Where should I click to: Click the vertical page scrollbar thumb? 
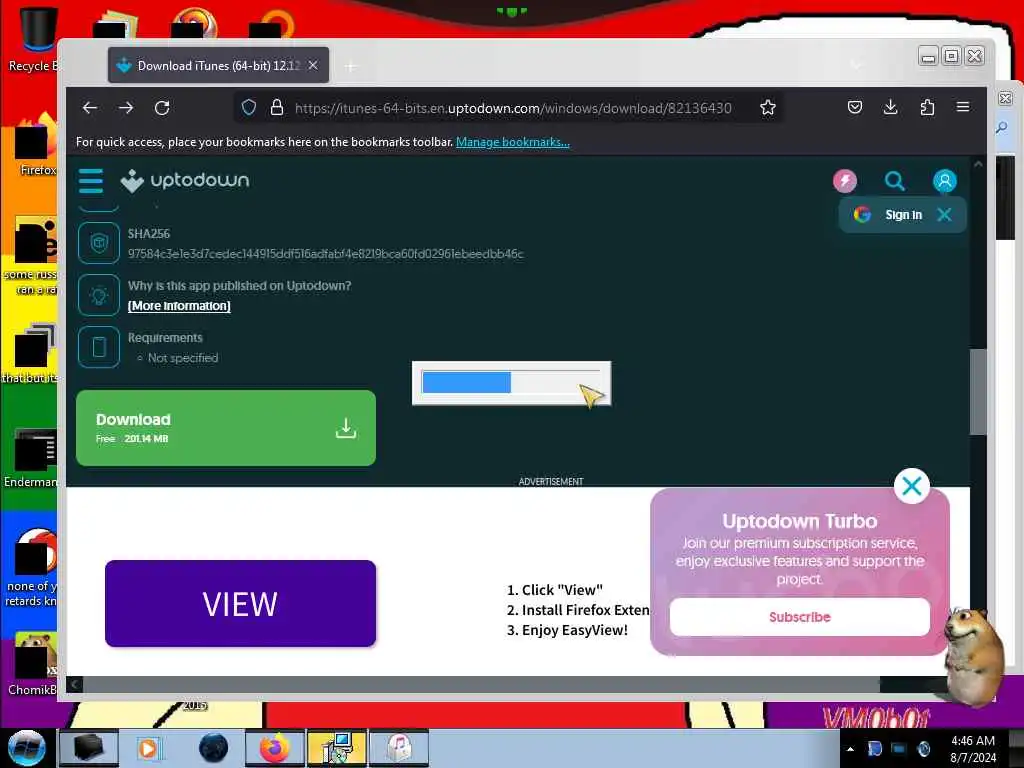(978, 392)
